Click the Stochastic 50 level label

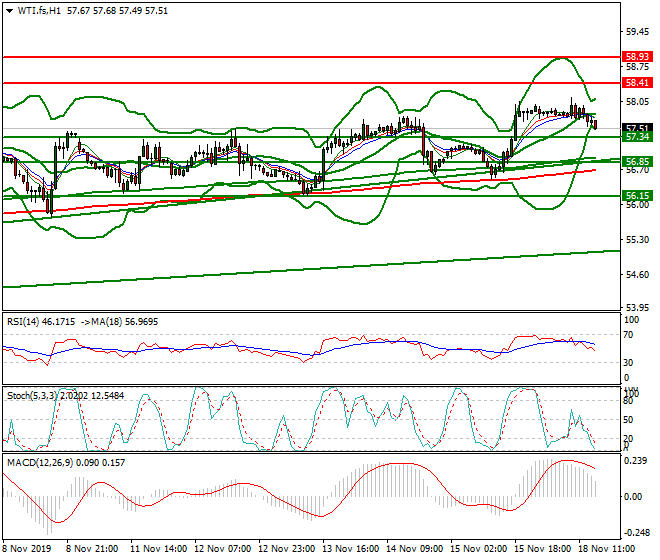[628, 420]
